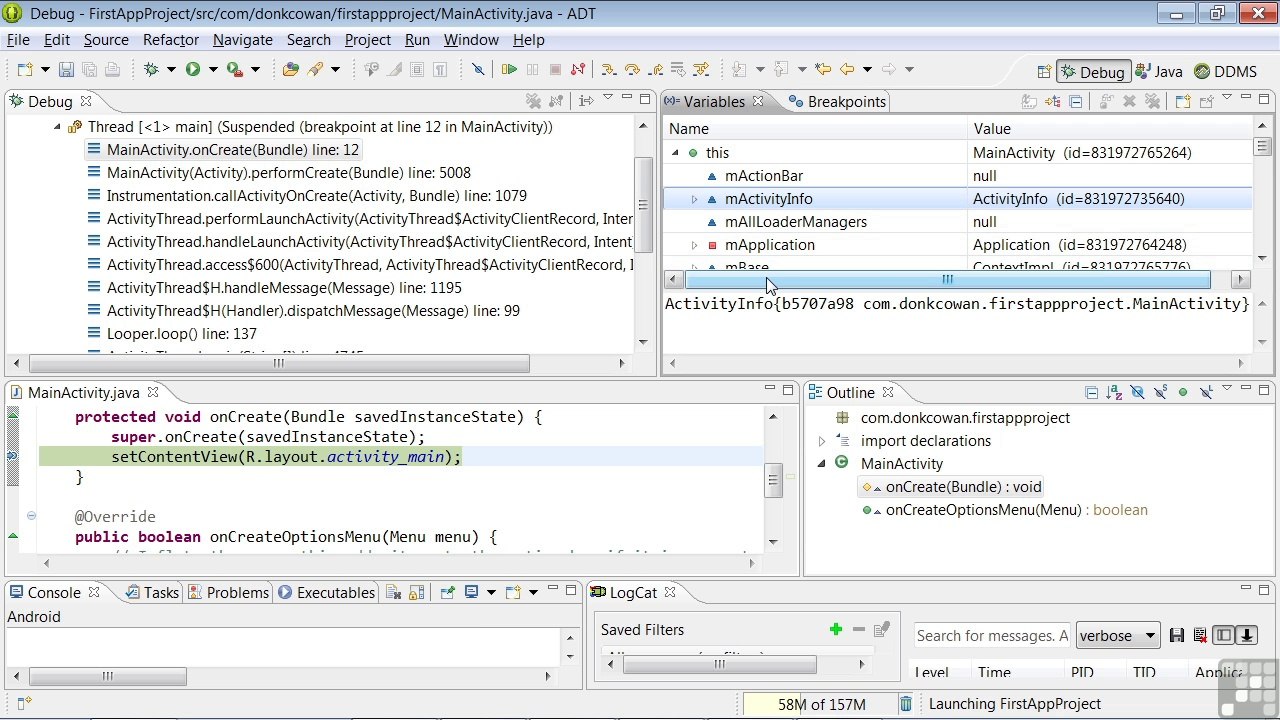This screenshot has width=1280, height=720.
Task: Switch to the DDMS perspective
Action: point(1226,72)
